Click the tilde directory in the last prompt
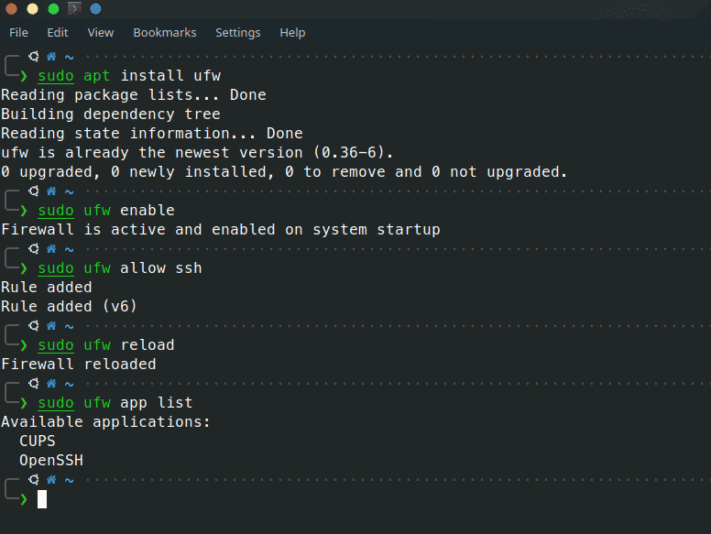Image resolution: width=711 pixels, height=534 pixels. (69, 480)
